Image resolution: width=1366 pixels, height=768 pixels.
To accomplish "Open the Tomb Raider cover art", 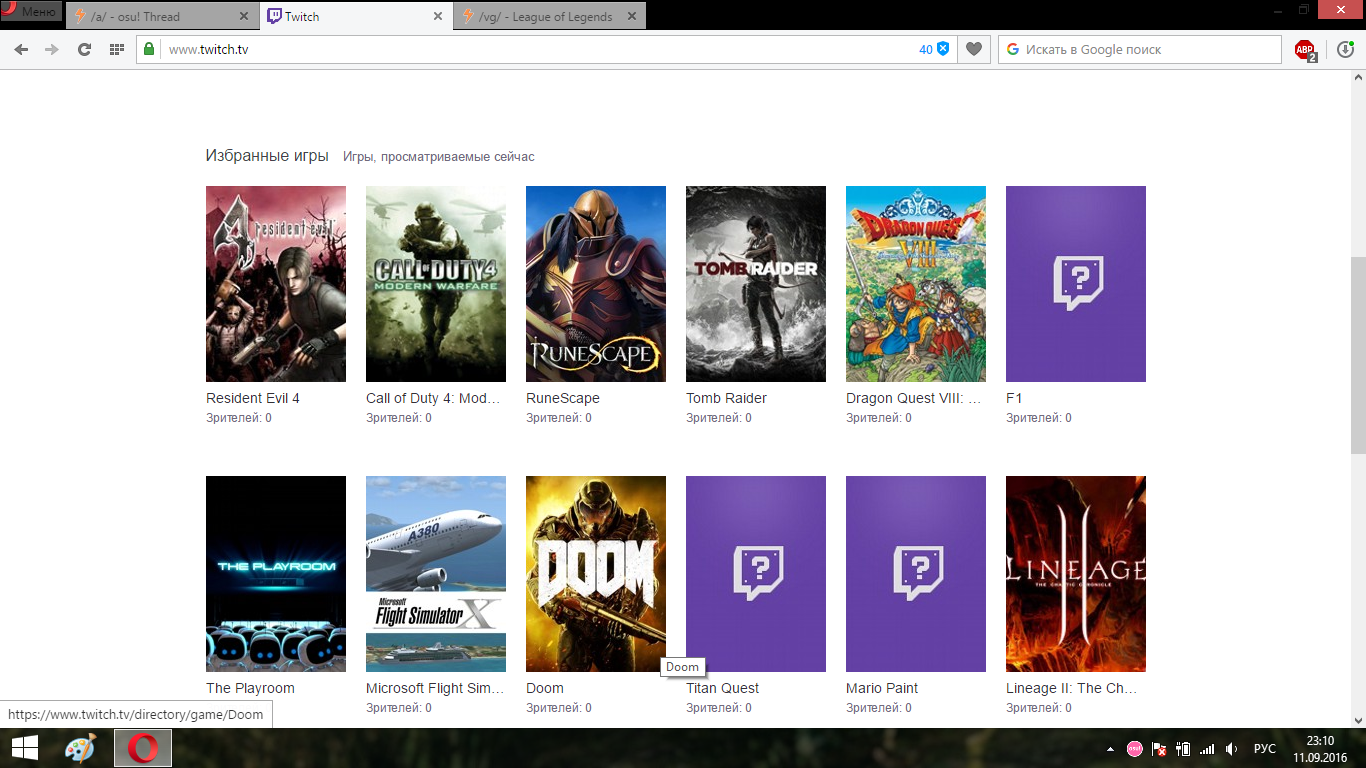I will [756, 284].
